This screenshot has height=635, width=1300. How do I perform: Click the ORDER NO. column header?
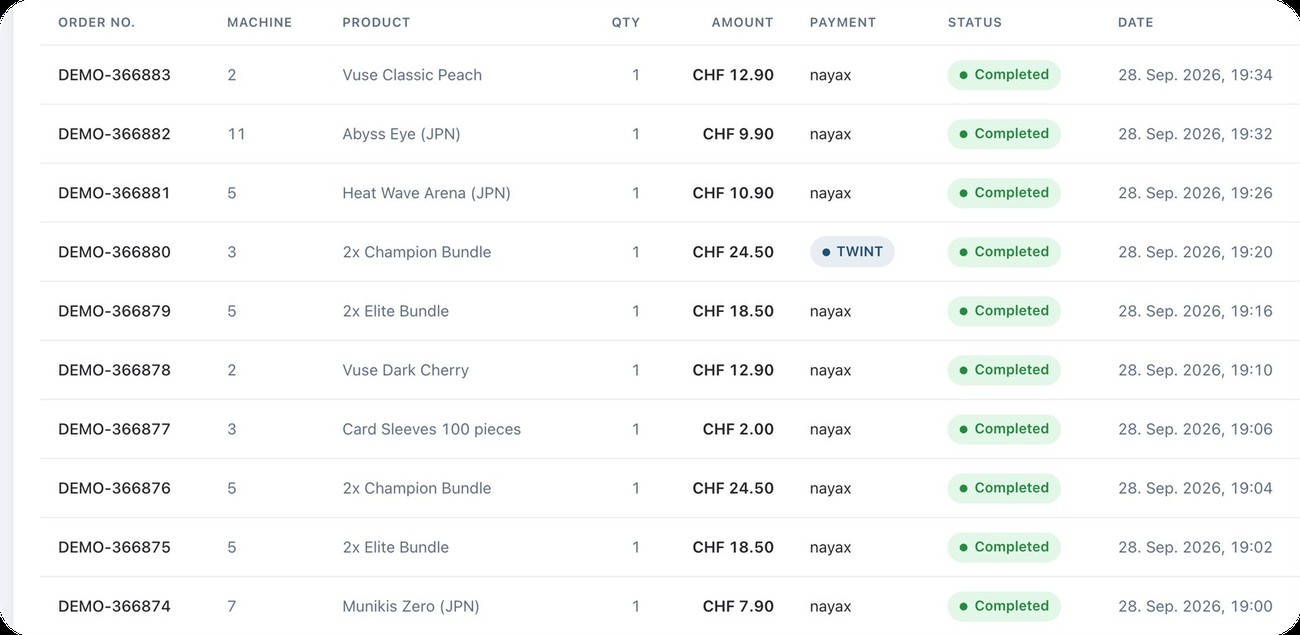click(97, 22)
